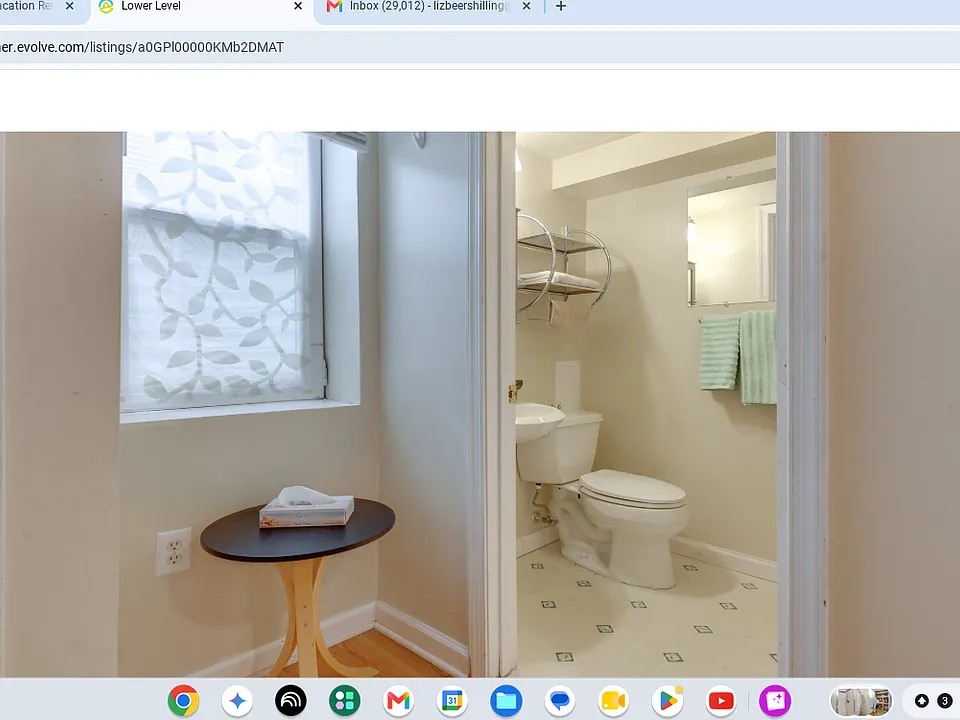Show the 3 pending notifications
The height and width of the screenshot is (720, 960).
945,700
